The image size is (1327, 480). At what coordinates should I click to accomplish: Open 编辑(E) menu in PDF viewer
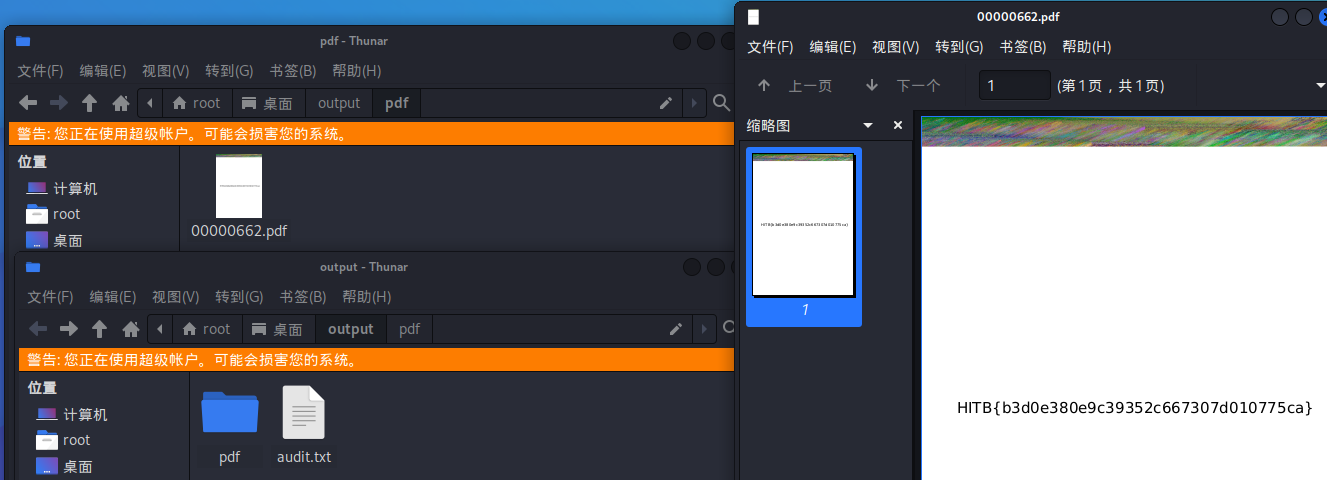click(833, 47)
